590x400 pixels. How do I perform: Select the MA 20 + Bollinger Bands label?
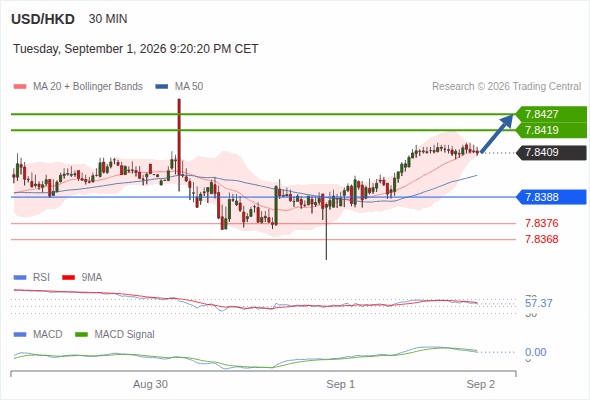88,87
